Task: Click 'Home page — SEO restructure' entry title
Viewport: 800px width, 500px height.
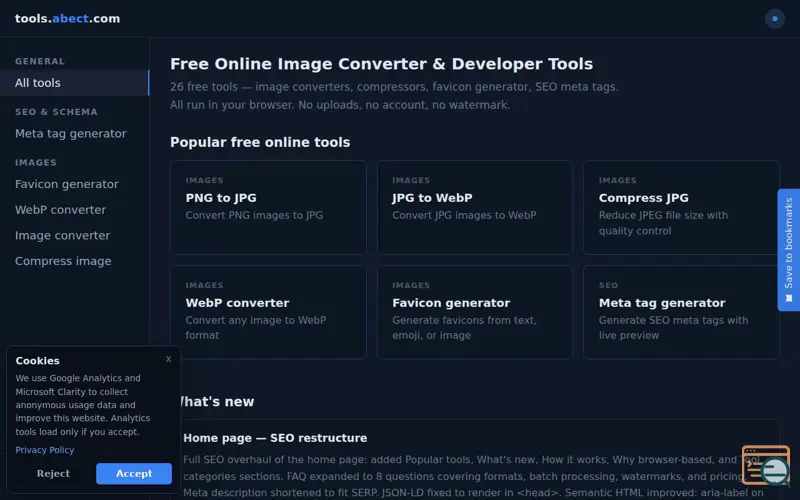Action: (275, 438)
